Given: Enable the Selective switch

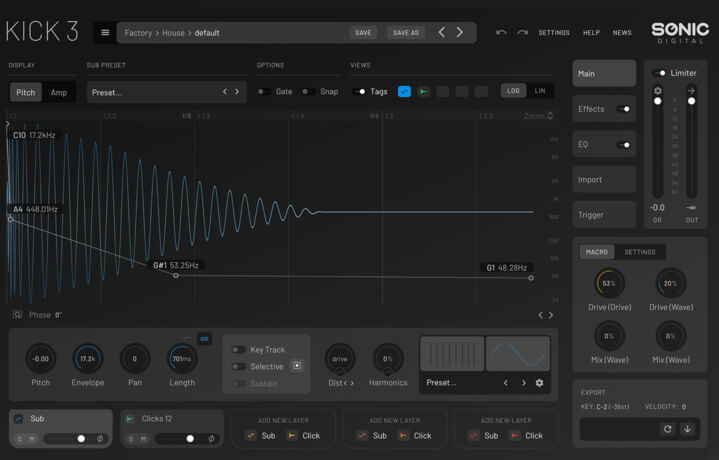Looking at the screenshot, I should point(238,366).
